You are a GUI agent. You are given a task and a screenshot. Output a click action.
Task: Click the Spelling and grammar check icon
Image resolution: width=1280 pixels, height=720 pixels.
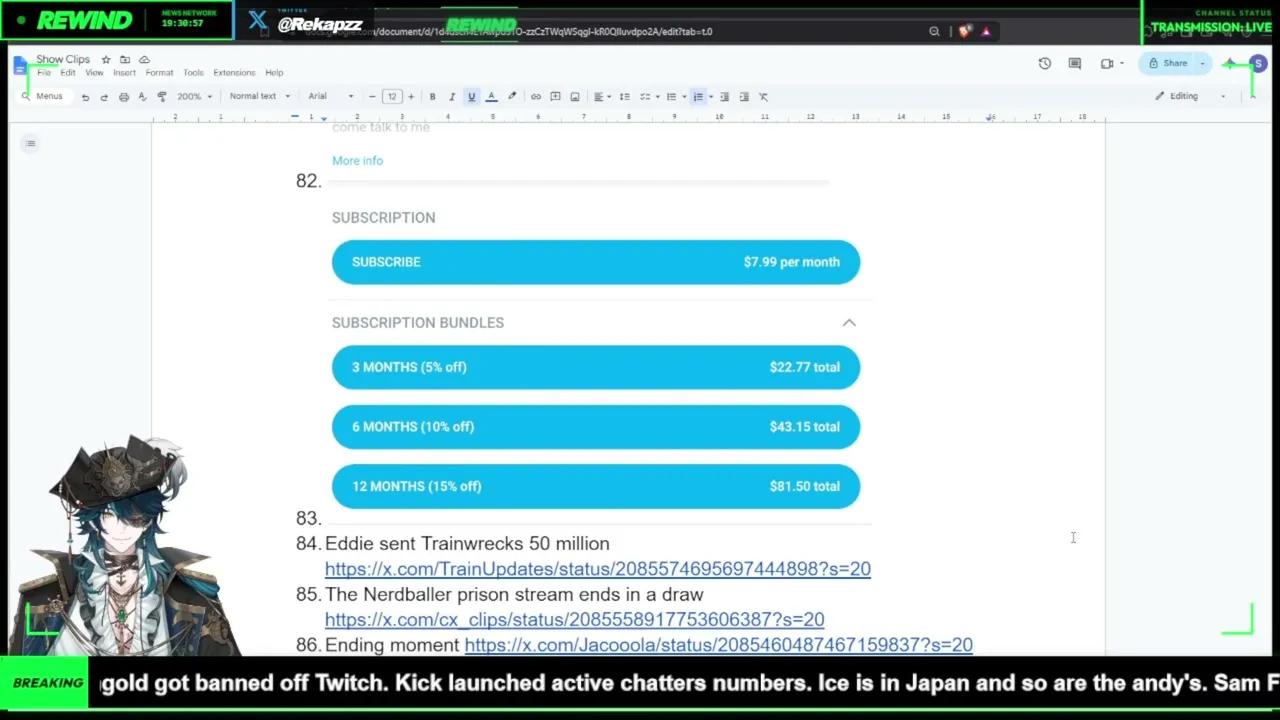coord(142,97)
